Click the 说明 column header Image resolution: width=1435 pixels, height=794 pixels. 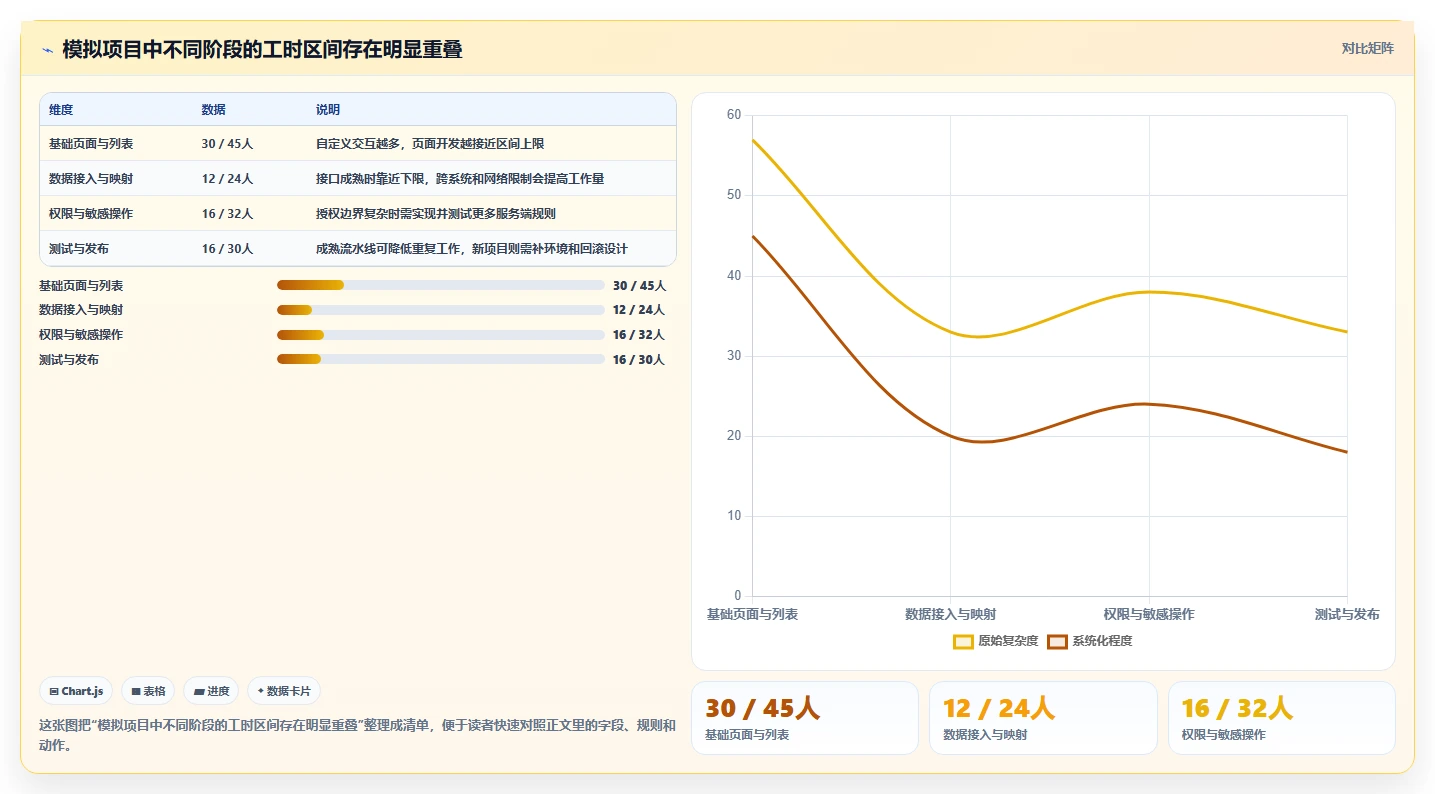point(328,110)
